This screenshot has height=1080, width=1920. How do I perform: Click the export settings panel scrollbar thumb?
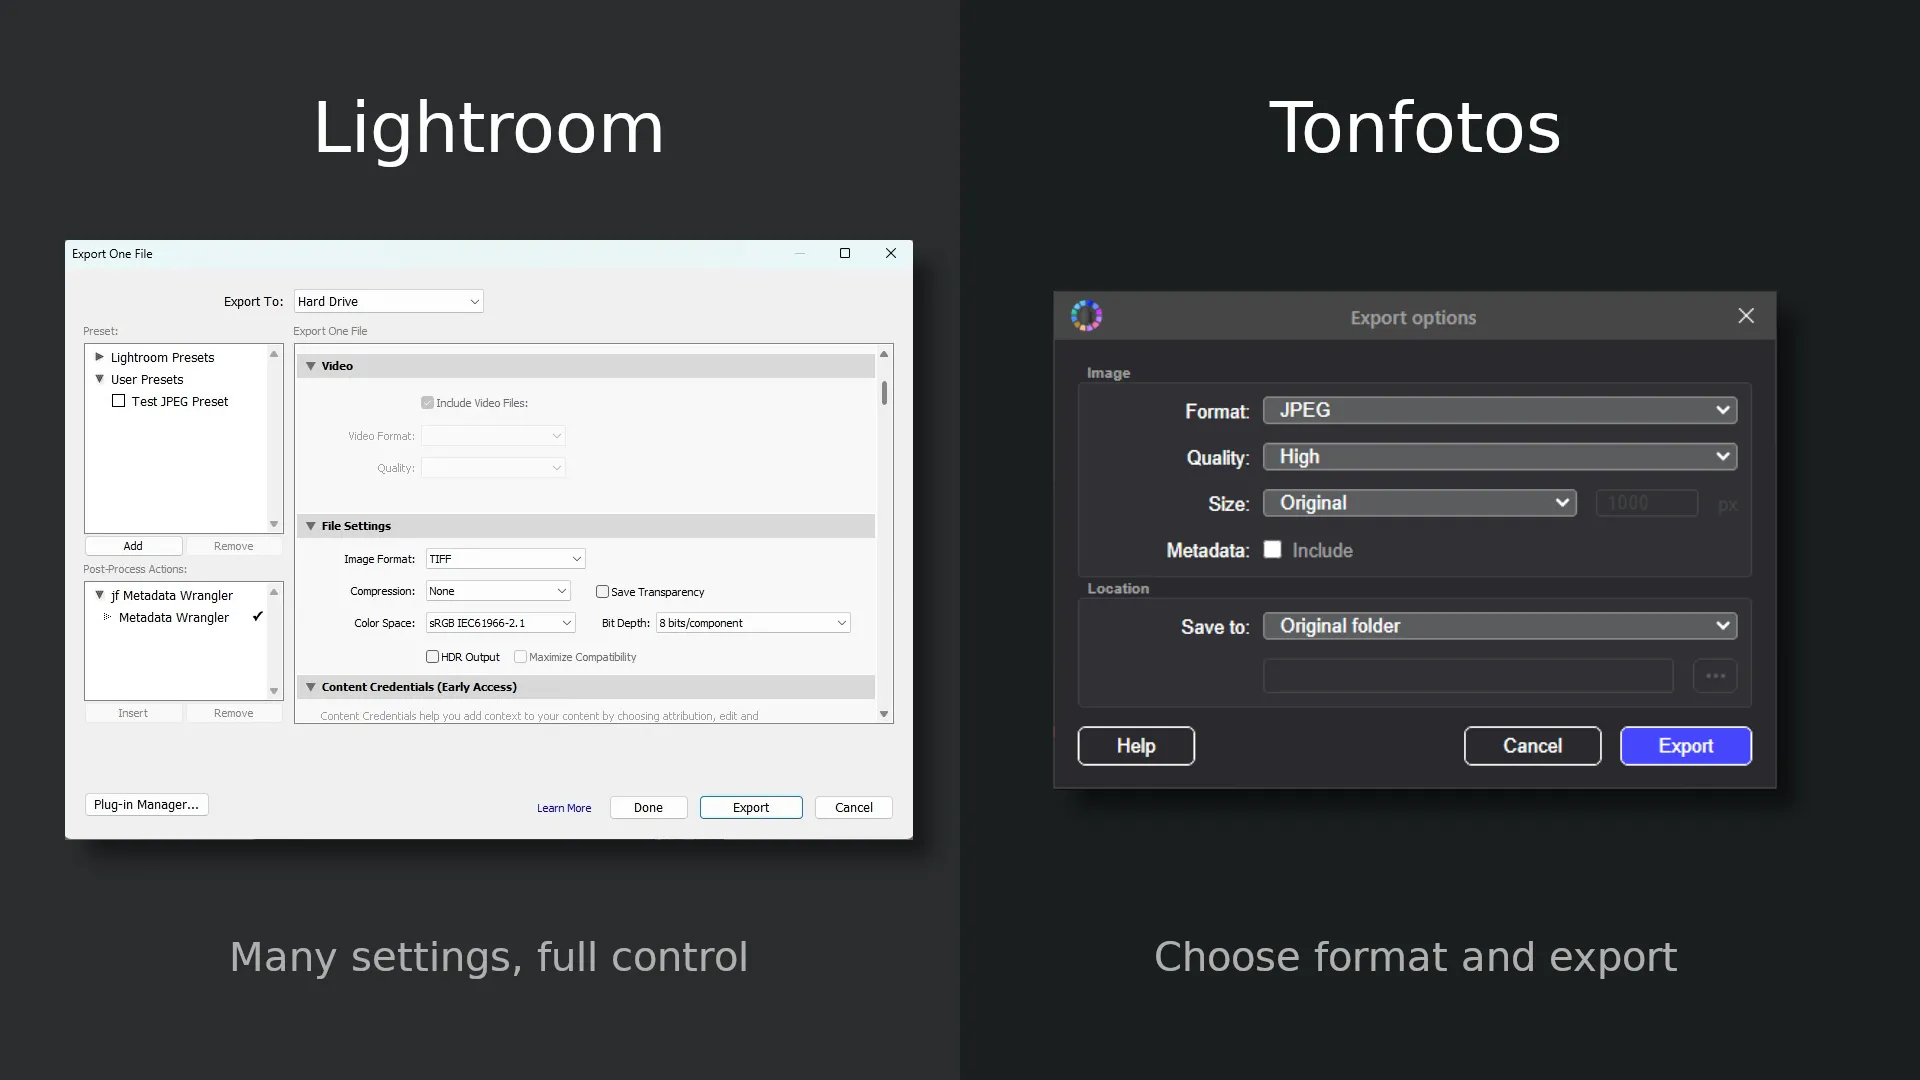click(x=884, y=393)
